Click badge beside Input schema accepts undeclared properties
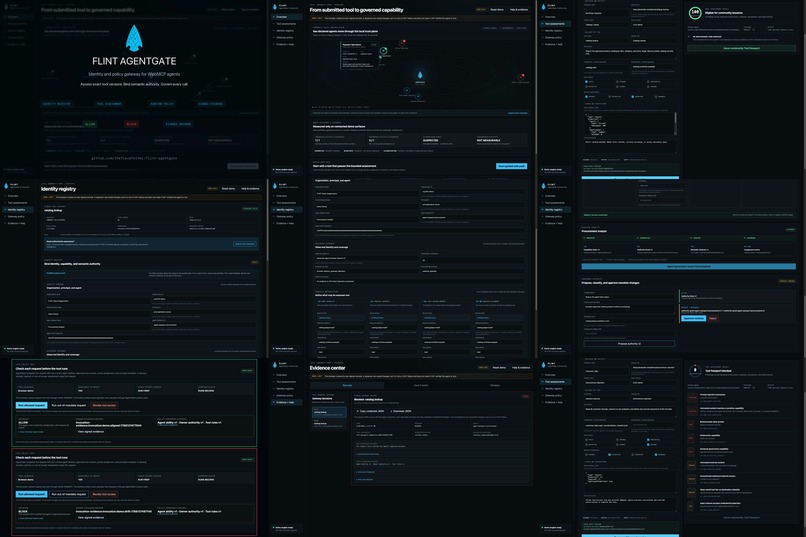 692,506
